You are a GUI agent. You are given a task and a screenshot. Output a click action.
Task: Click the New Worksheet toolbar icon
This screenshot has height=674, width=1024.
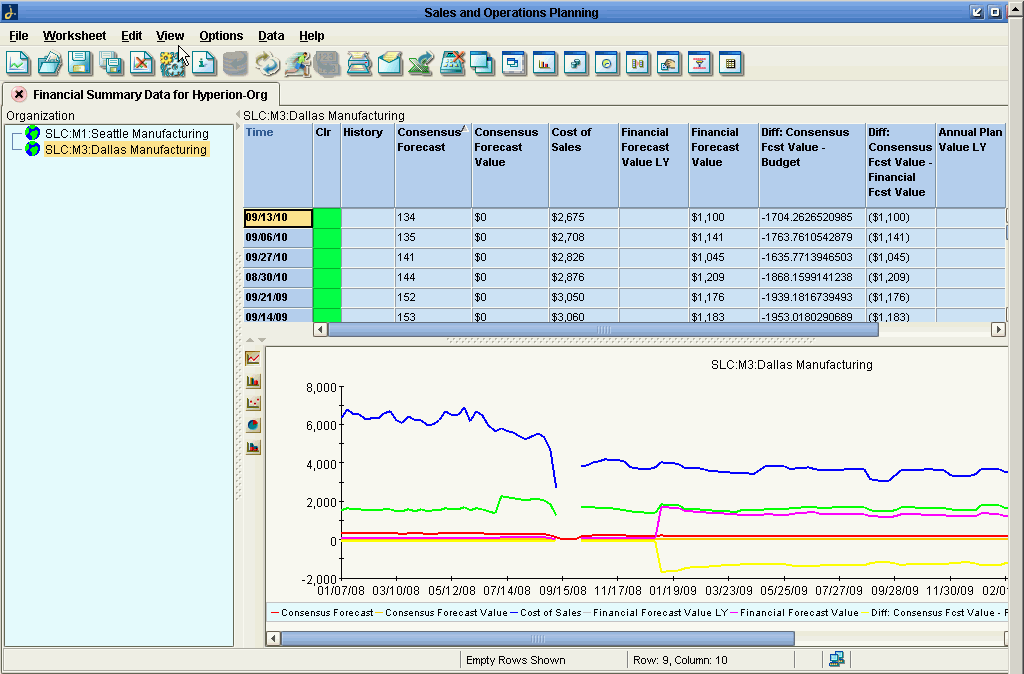pyautogui.click(x=18, y=63)
